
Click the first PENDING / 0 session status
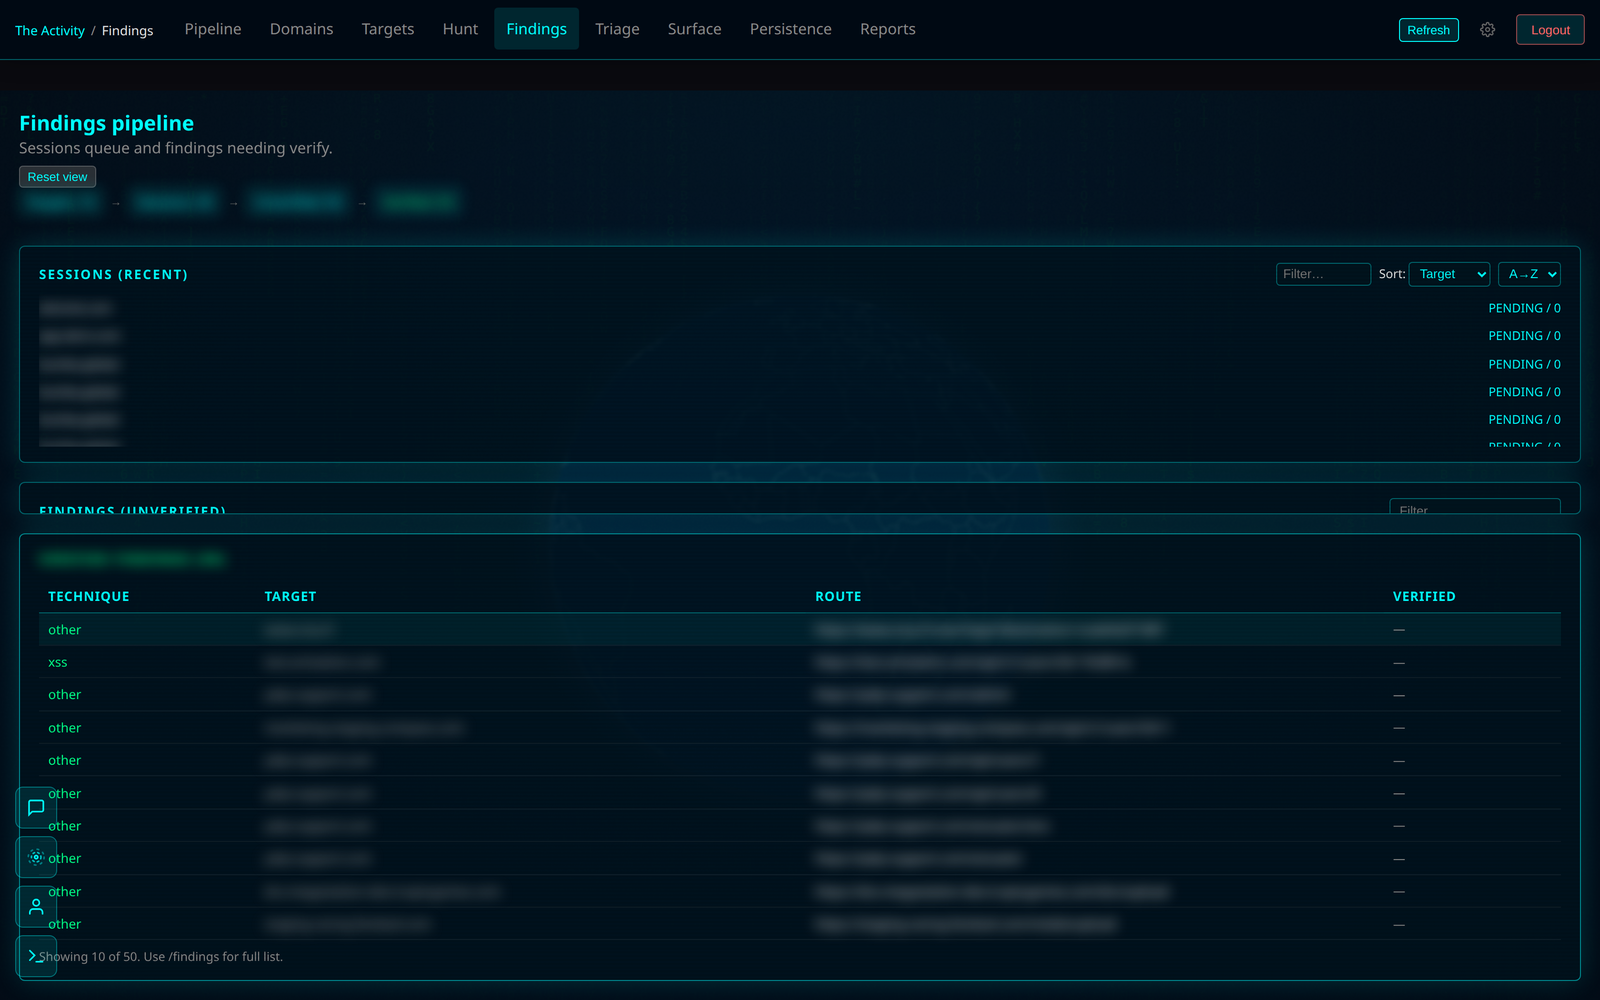(x=1524, y=308)
